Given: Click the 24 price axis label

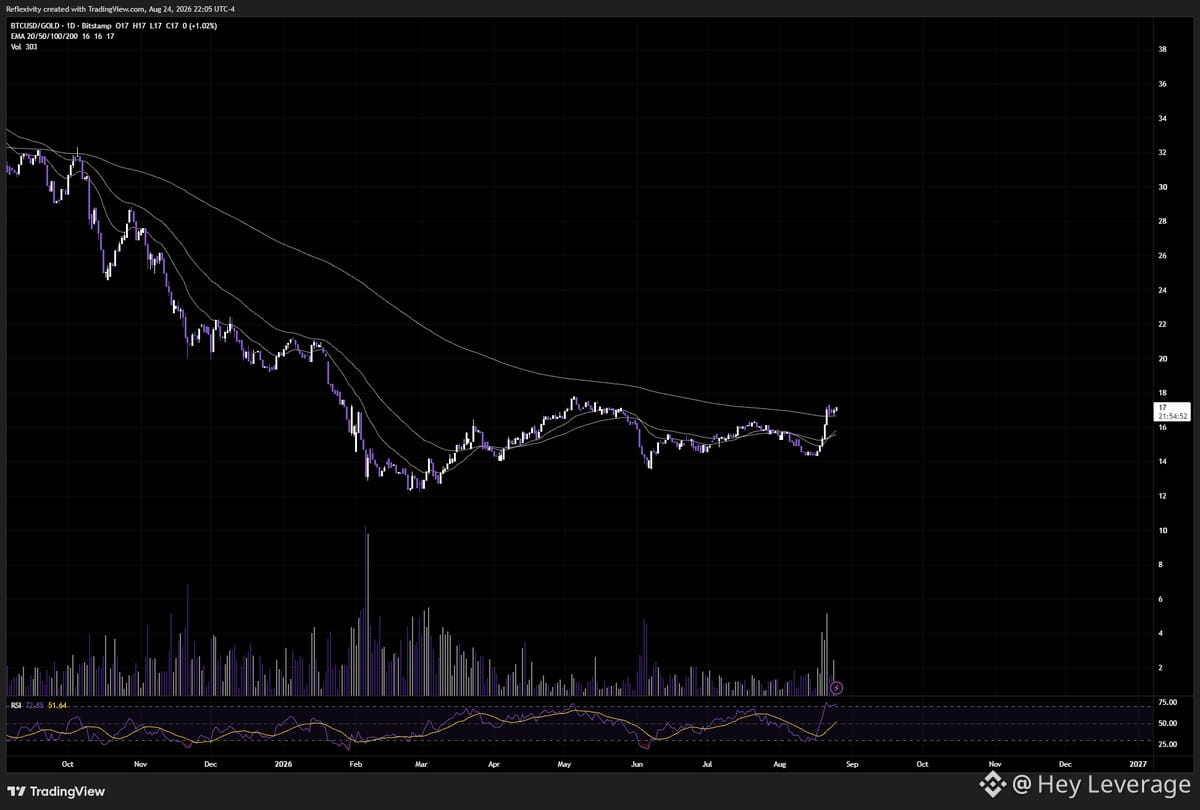Looking at the screenshot, I should pos(1162,290).
